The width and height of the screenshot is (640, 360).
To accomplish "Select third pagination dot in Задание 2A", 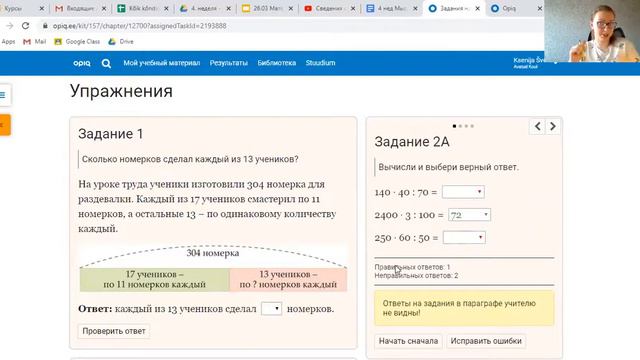I will pyautogui.click(x=466, y=126).
